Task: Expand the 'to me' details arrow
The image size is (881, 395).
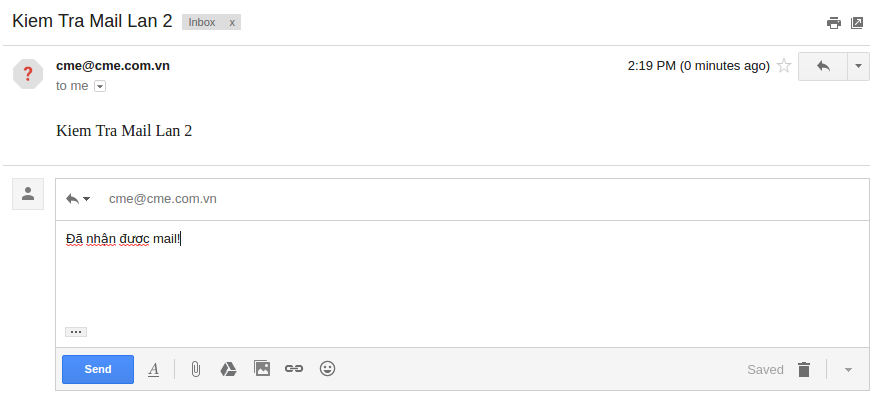Action: [x=99, y=86]
